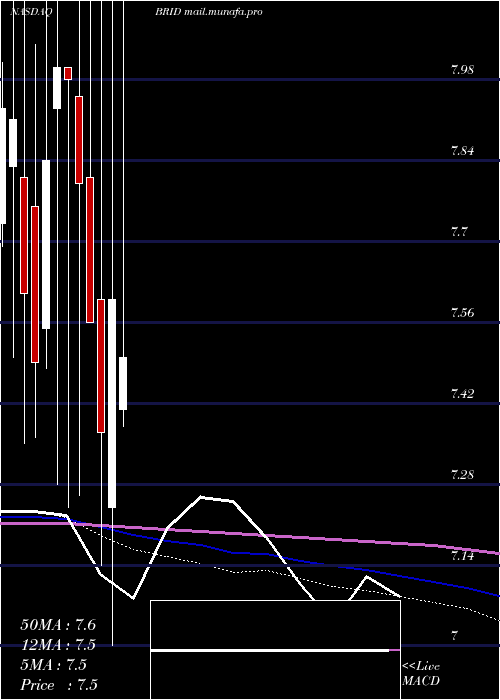Click the BRID mail.munafa.pro title
The width and height of the screenshot is (500, 700).
208,12
